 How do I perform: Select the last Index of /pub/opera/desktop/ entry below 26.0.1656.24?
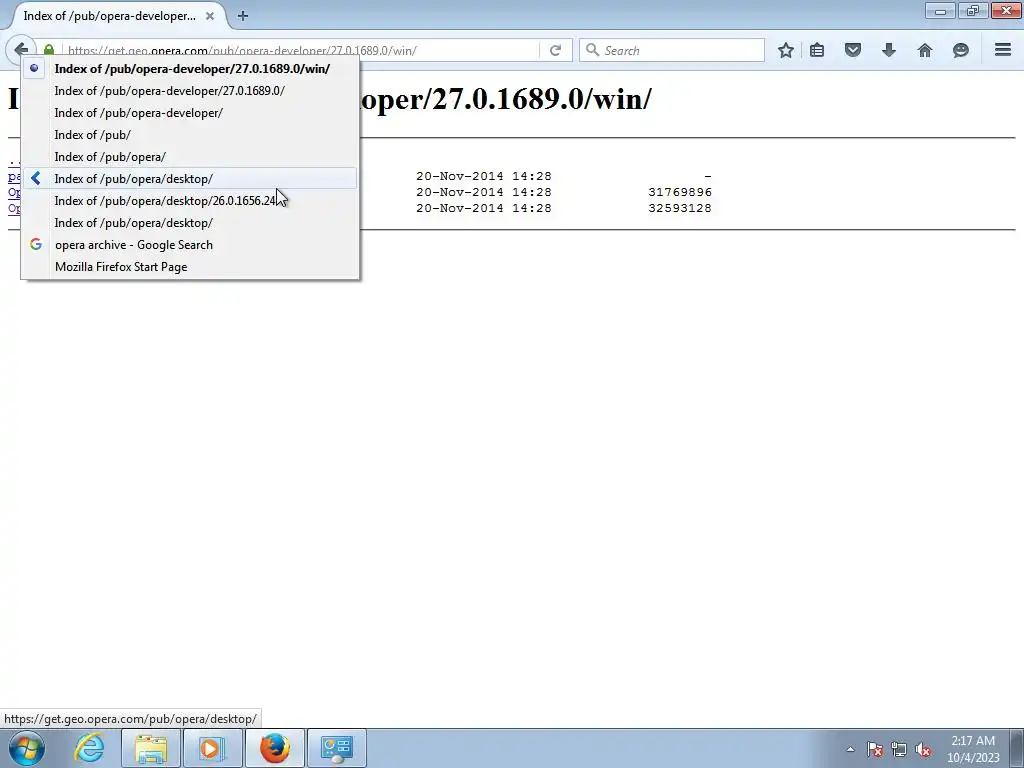pos(190,223)
